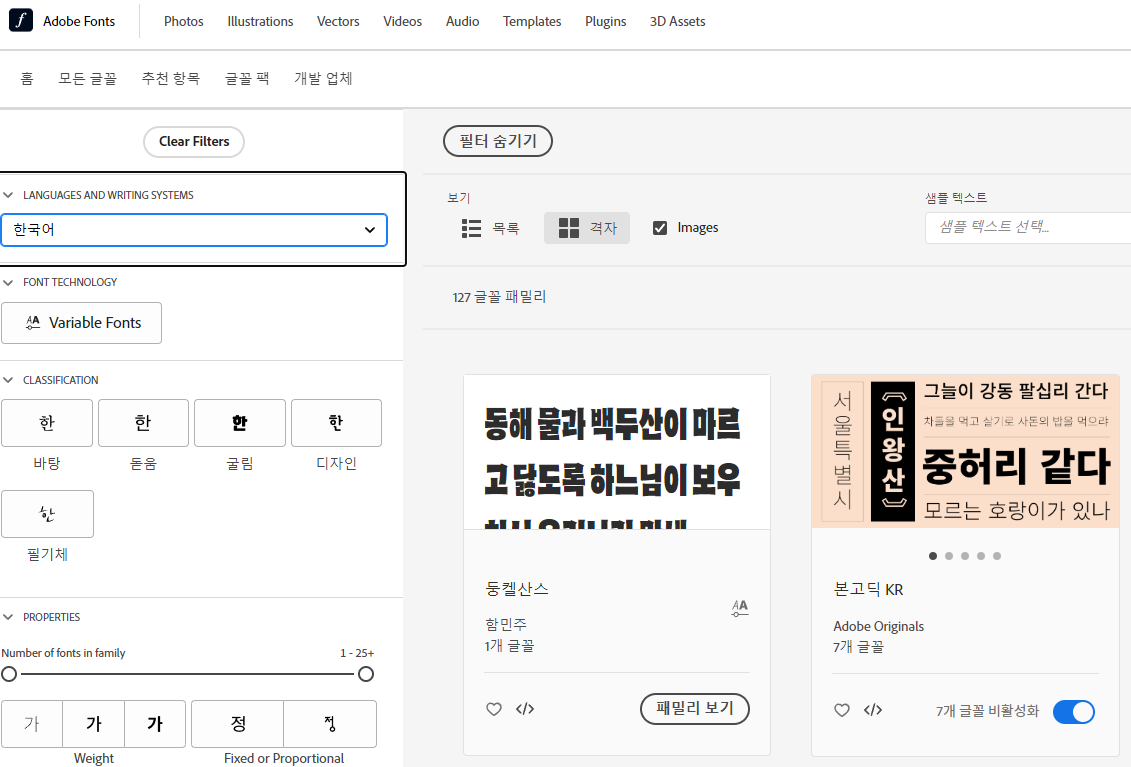Viewport: 1131px width, 767px height.
Task: Collapse Languages and Writing Systems section
Action: coord(9,195)
